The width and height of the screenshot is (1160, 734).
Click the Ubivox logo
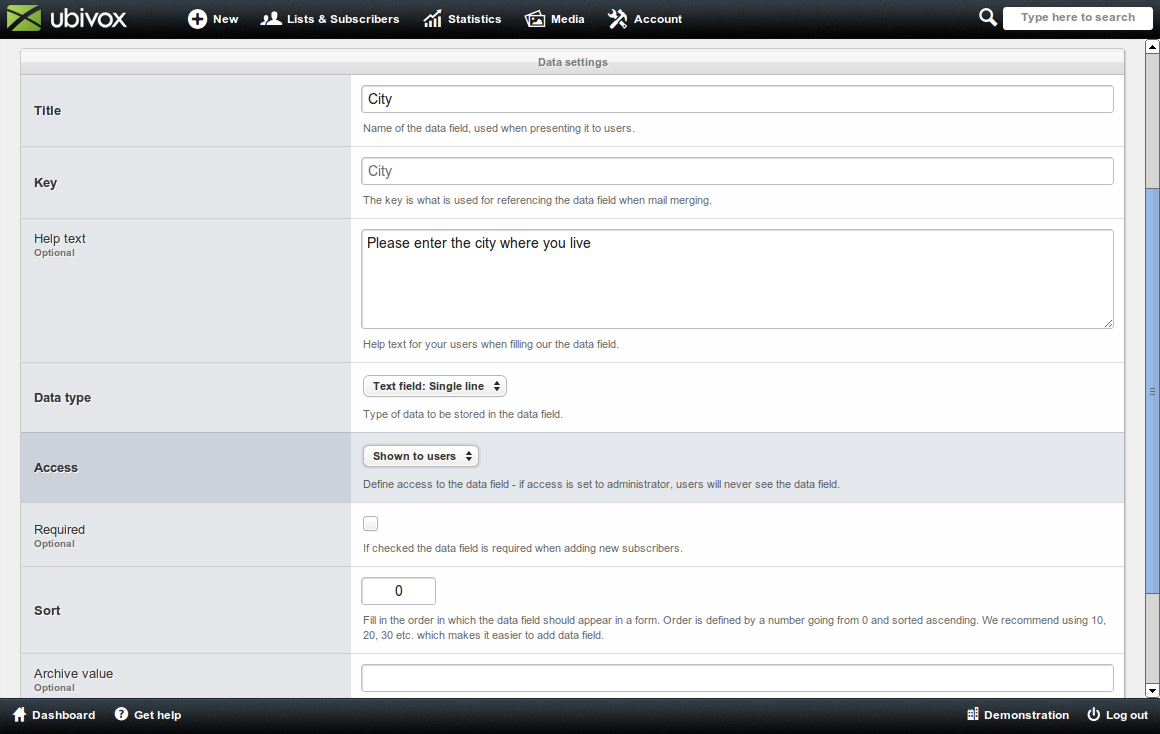(67, 18)
